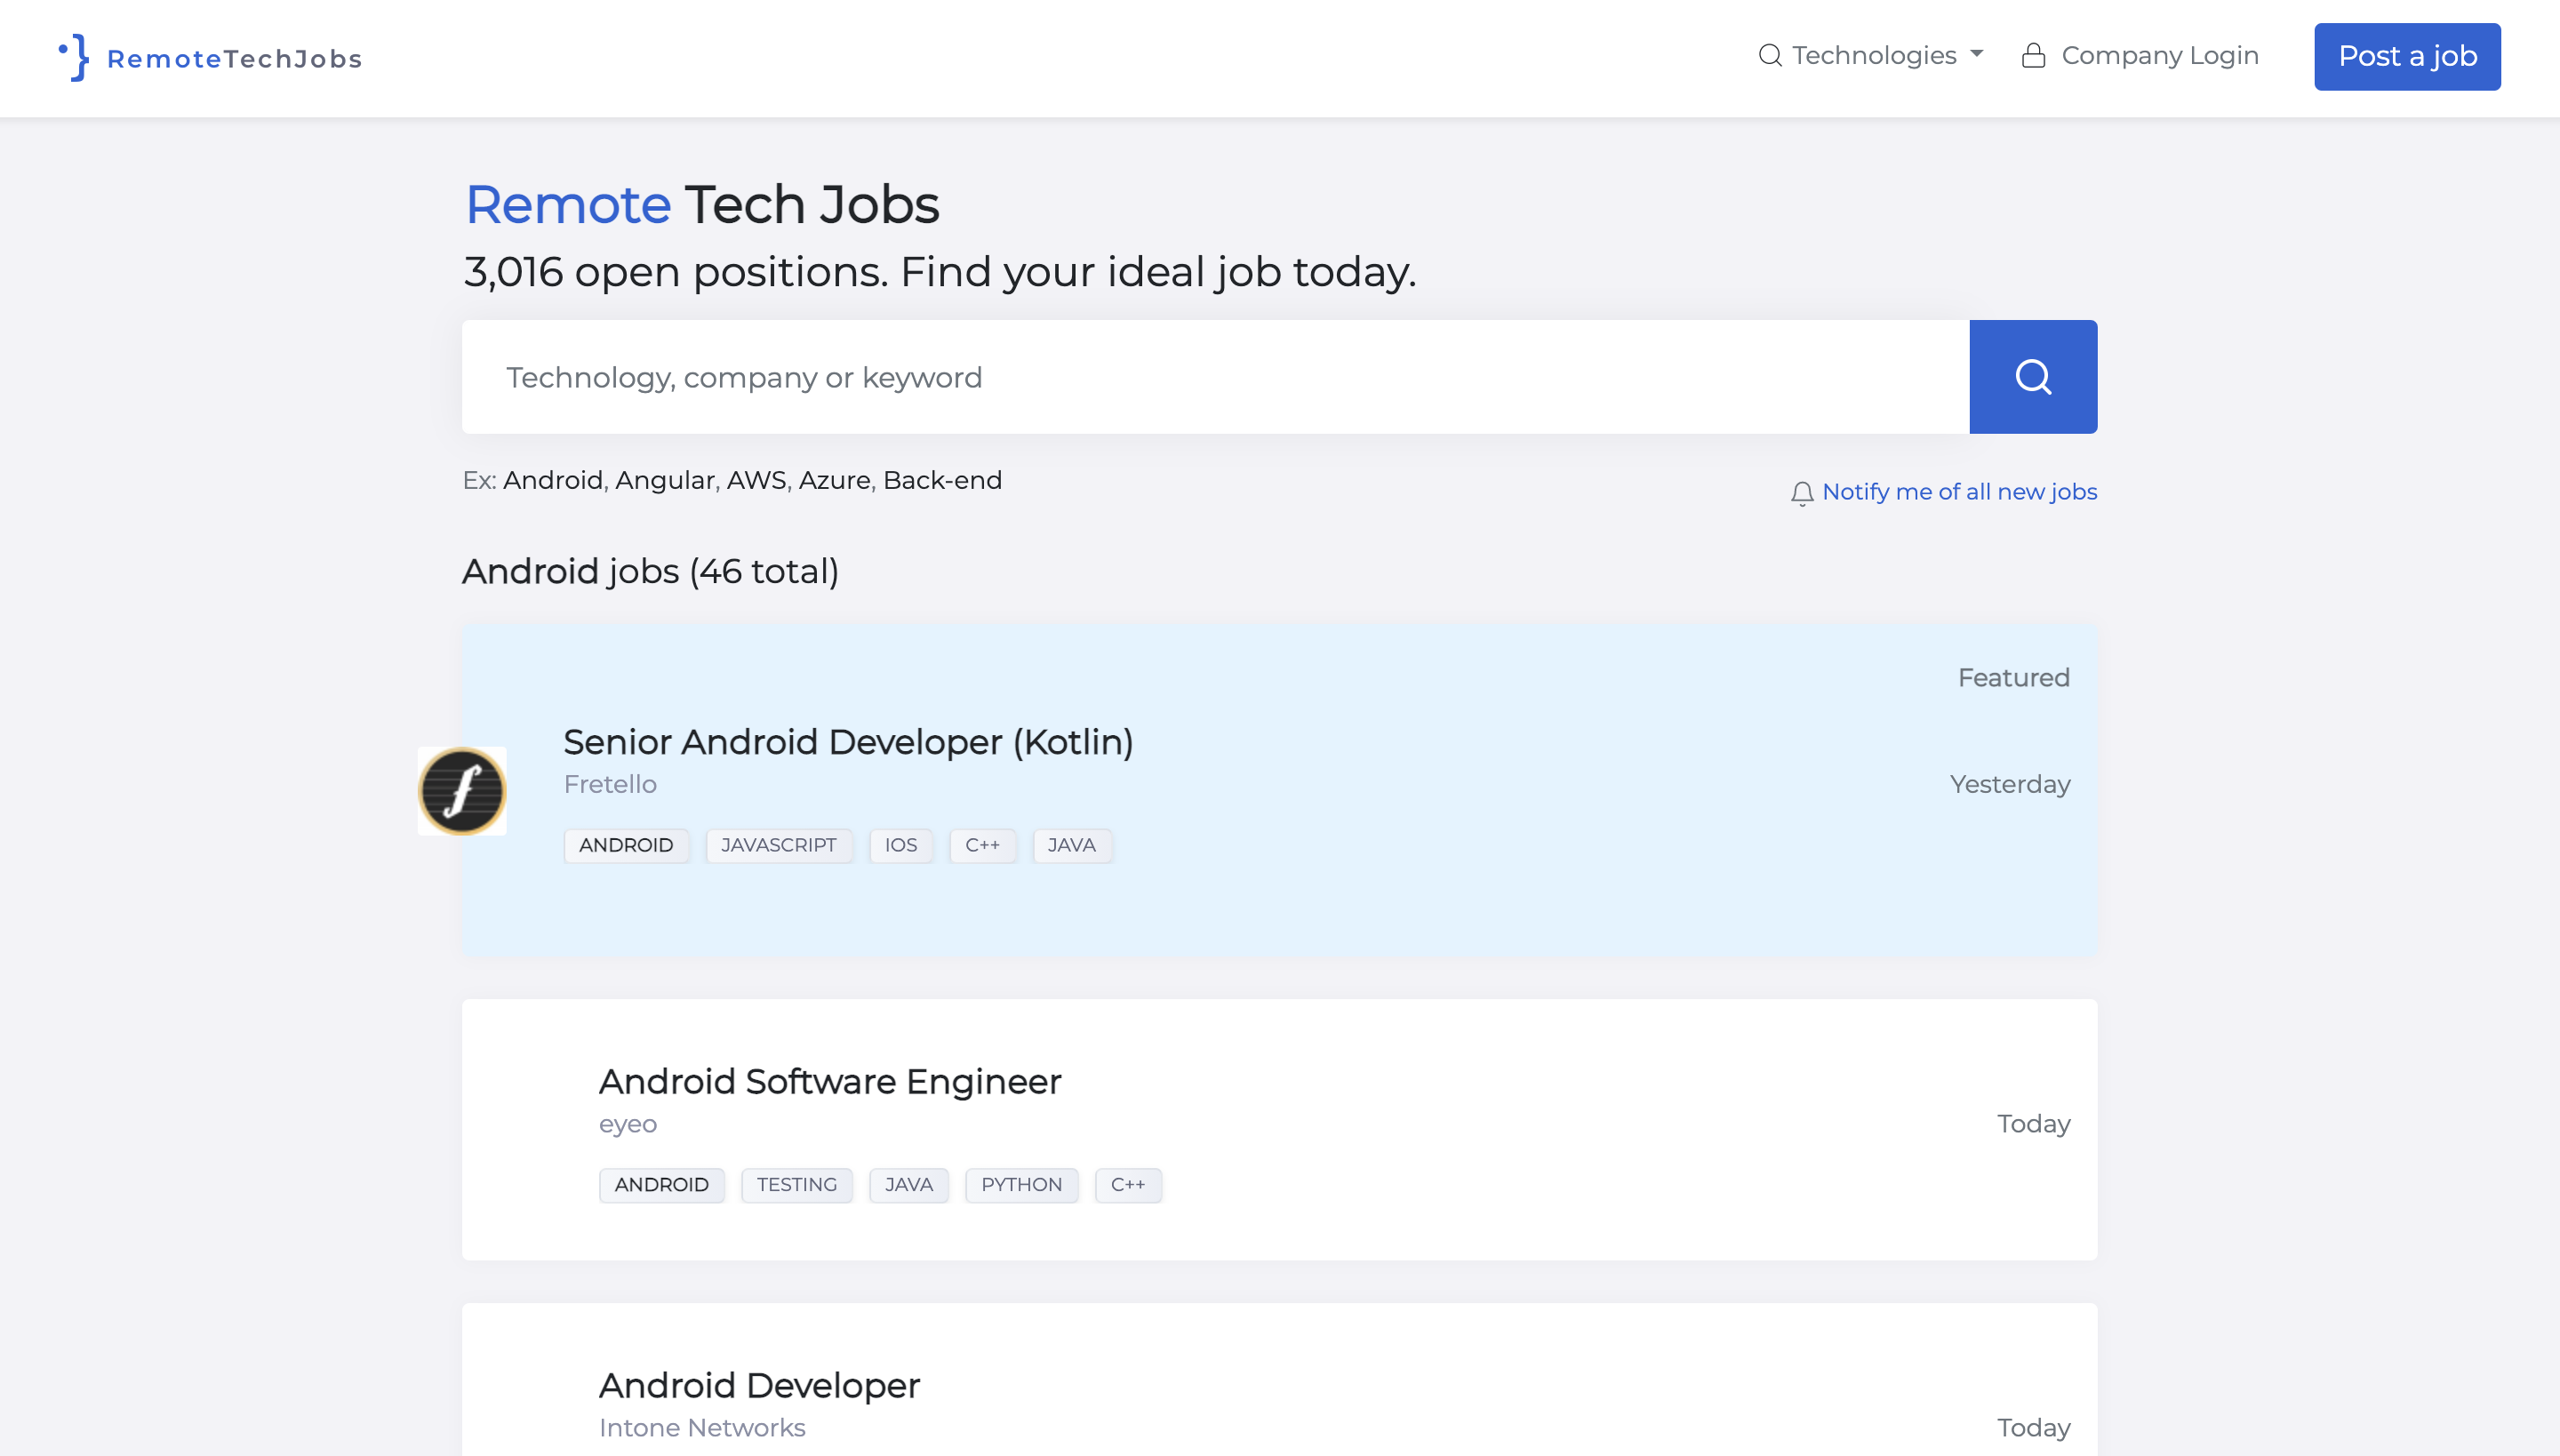Click Notify me of all new jobs

tap(1959, 492)
